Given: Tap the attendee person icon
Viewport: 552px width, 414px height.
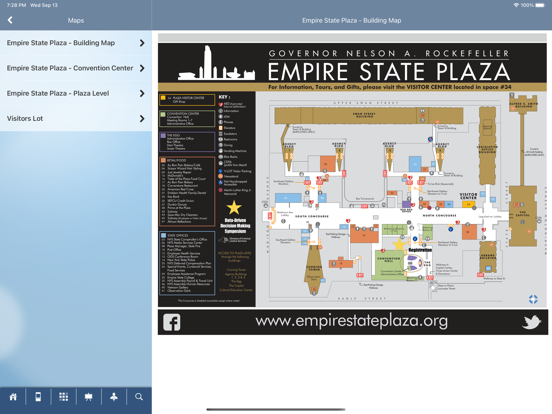Looking at the screenshot, I should tap(114, 397).
